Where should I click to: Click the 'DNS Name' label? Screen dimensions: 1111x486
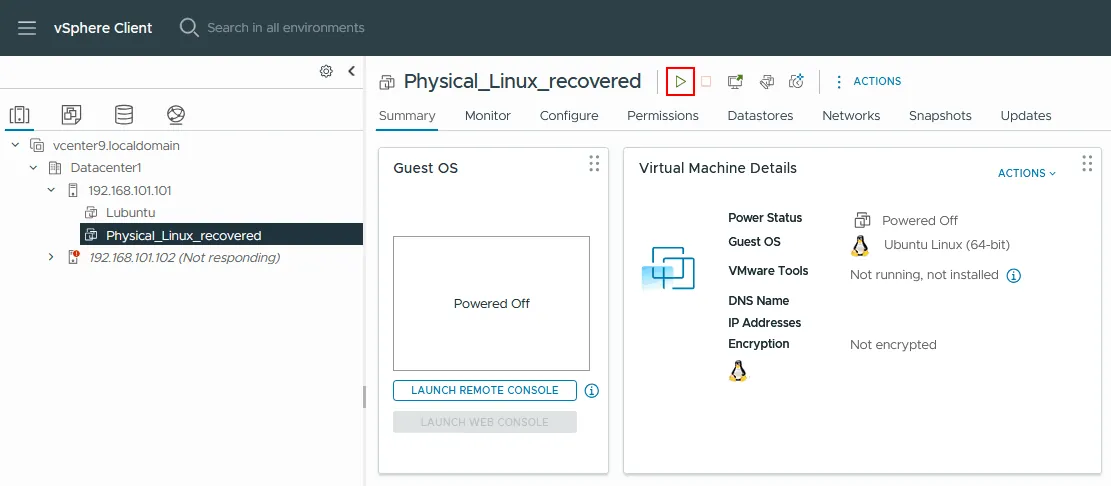(x=759, y=300)
